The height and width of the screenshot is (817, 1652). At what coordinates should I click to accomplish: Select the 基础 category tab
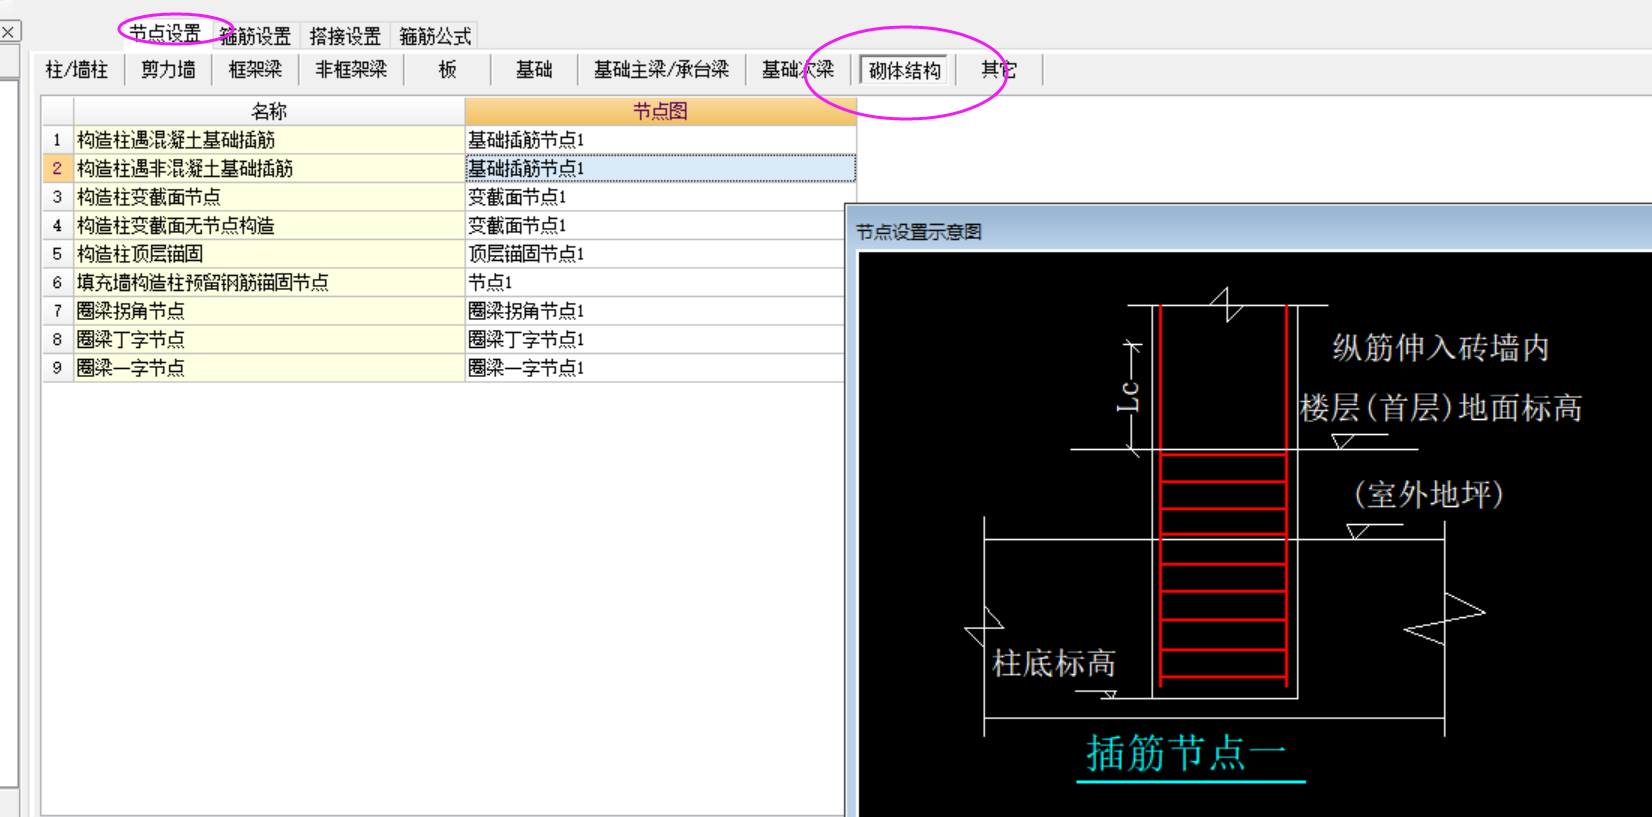534,70
